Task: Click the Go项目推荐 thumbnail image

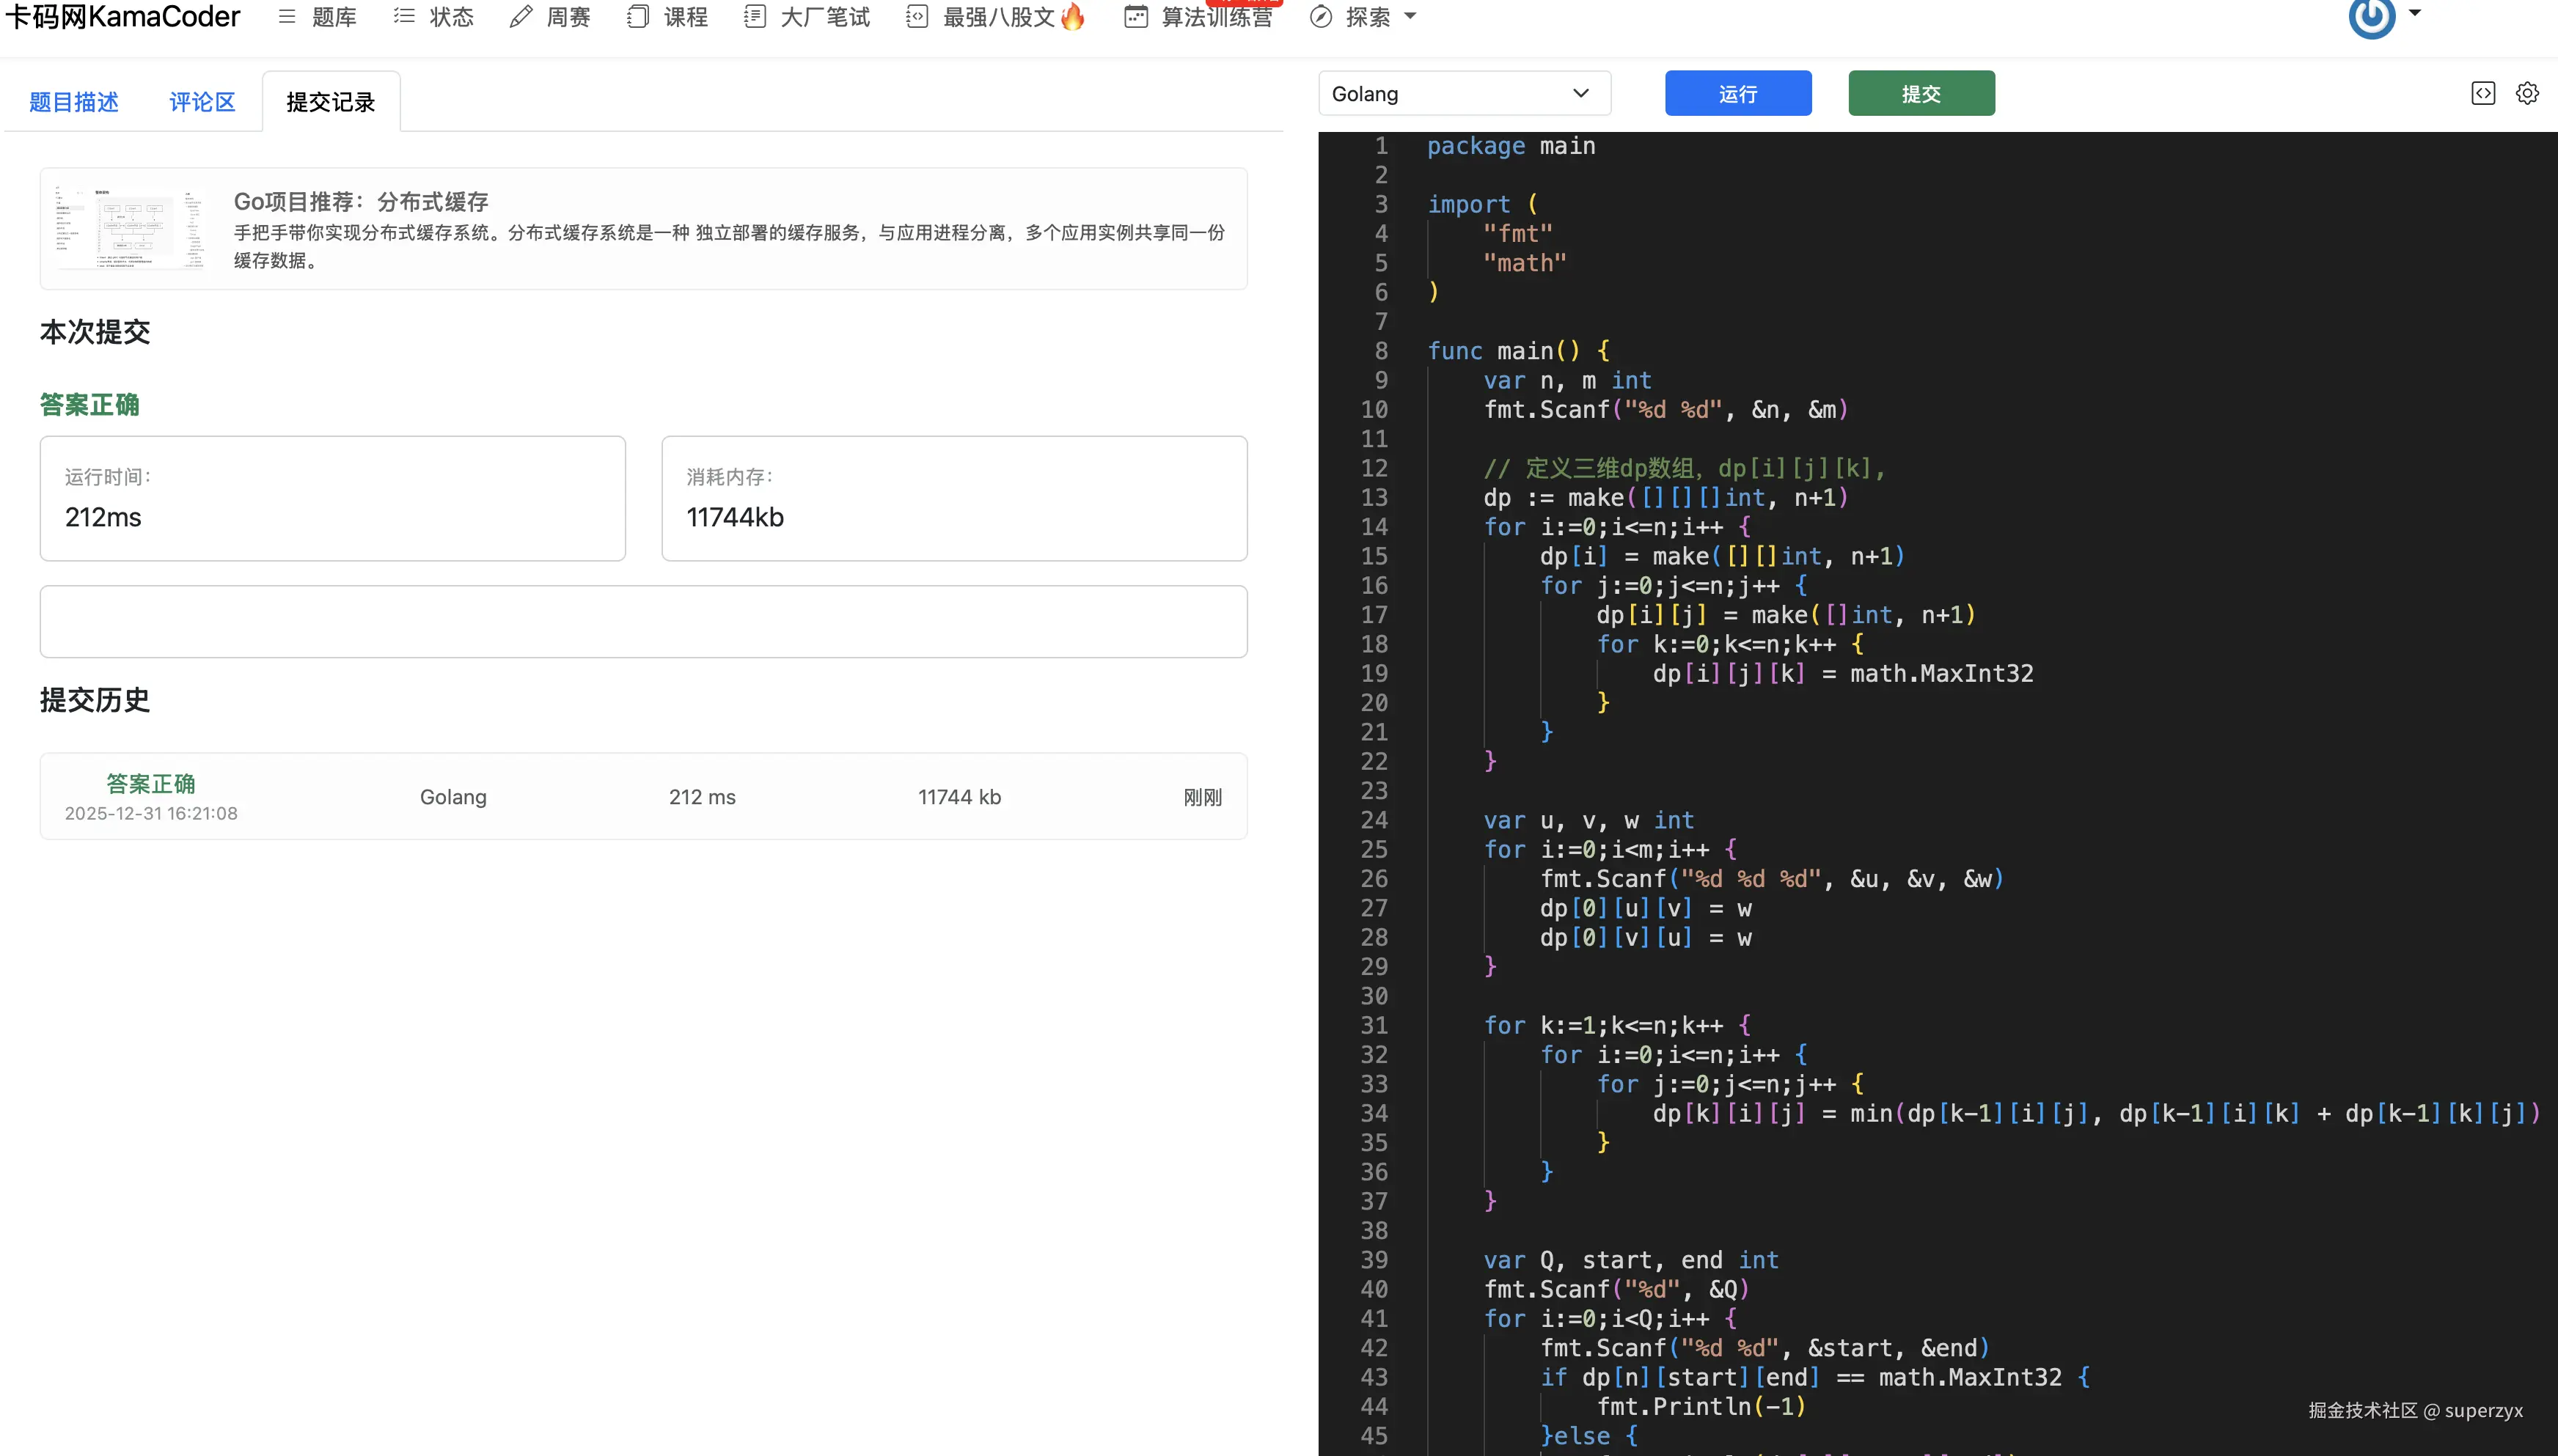Action: click(130, 228)
